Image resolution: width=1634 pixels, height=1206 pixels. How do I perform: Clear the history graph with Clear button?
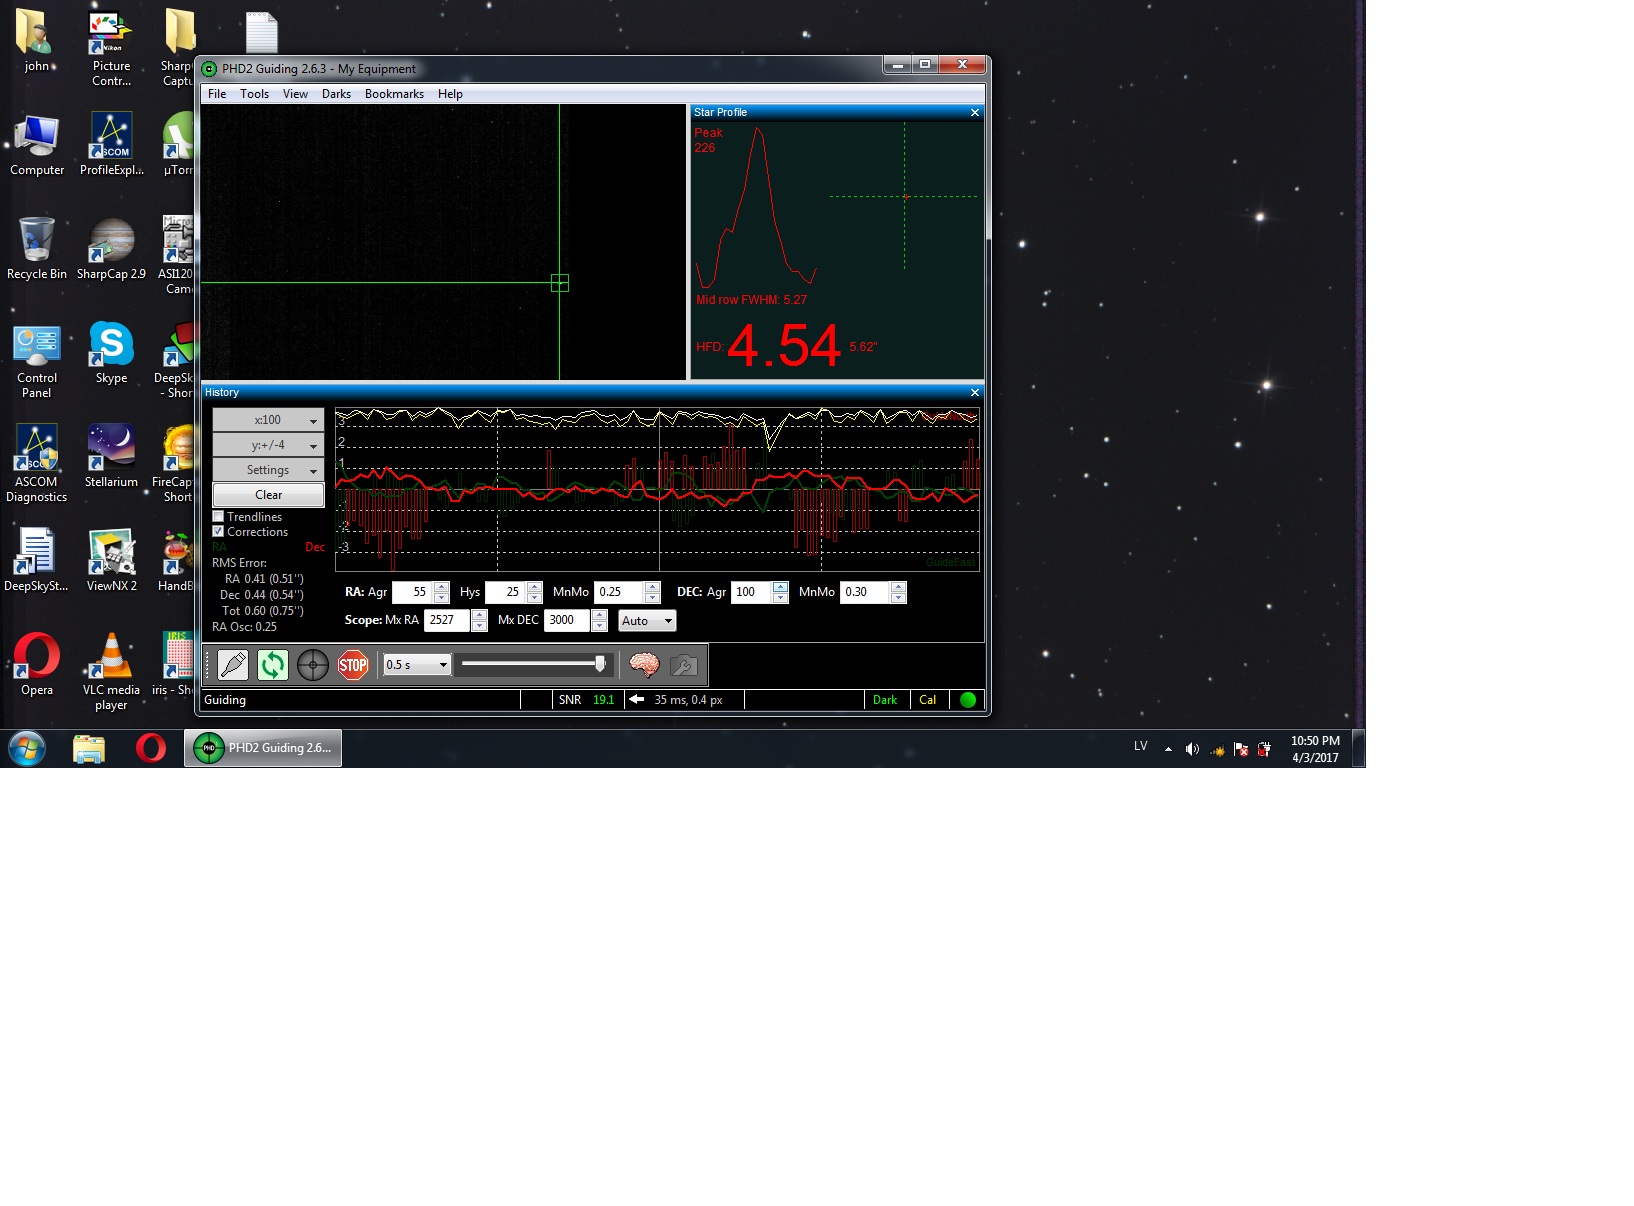click(x=268, y=495)
